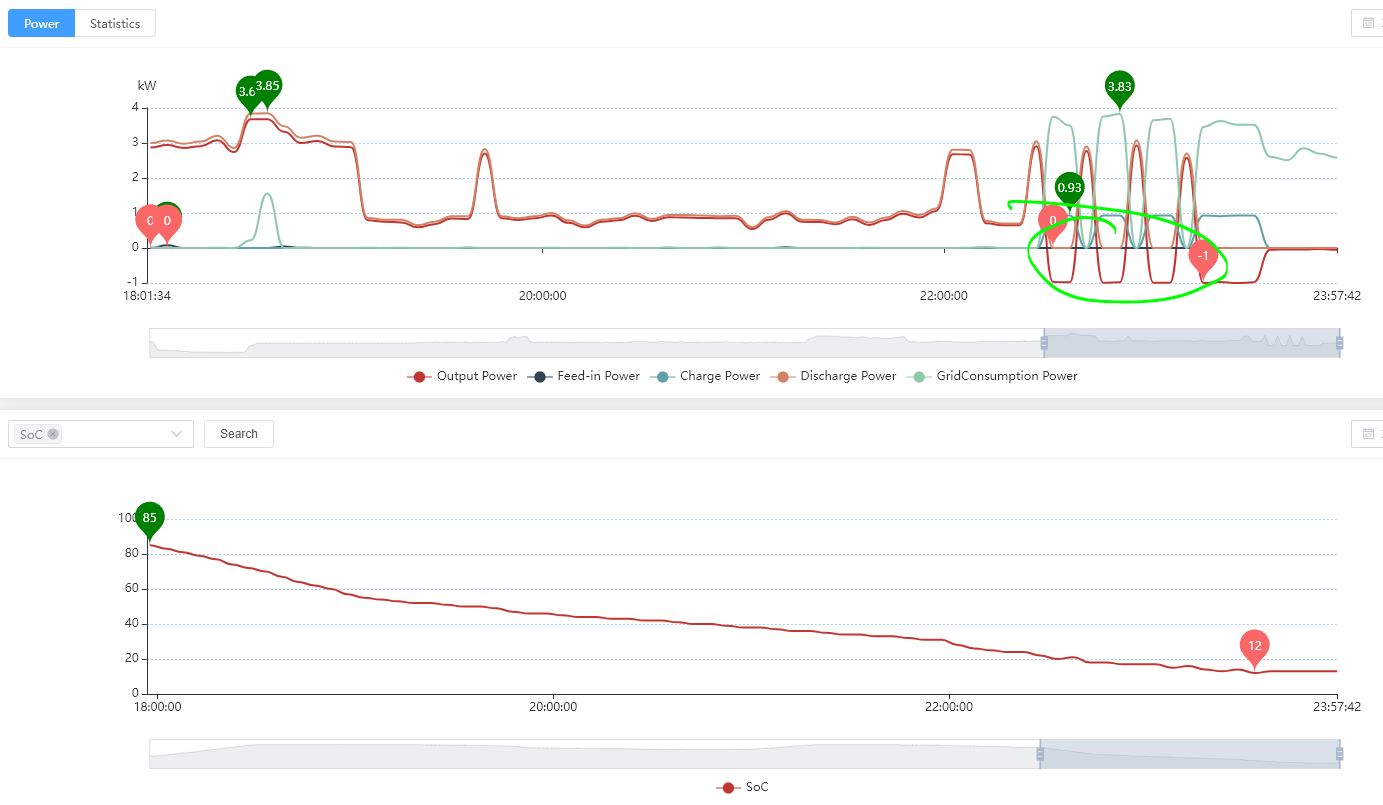The width and height of the screenshot is (1383, 805).
Task: Click the 0.93 green marker pin
Action: coord(1069,187)
